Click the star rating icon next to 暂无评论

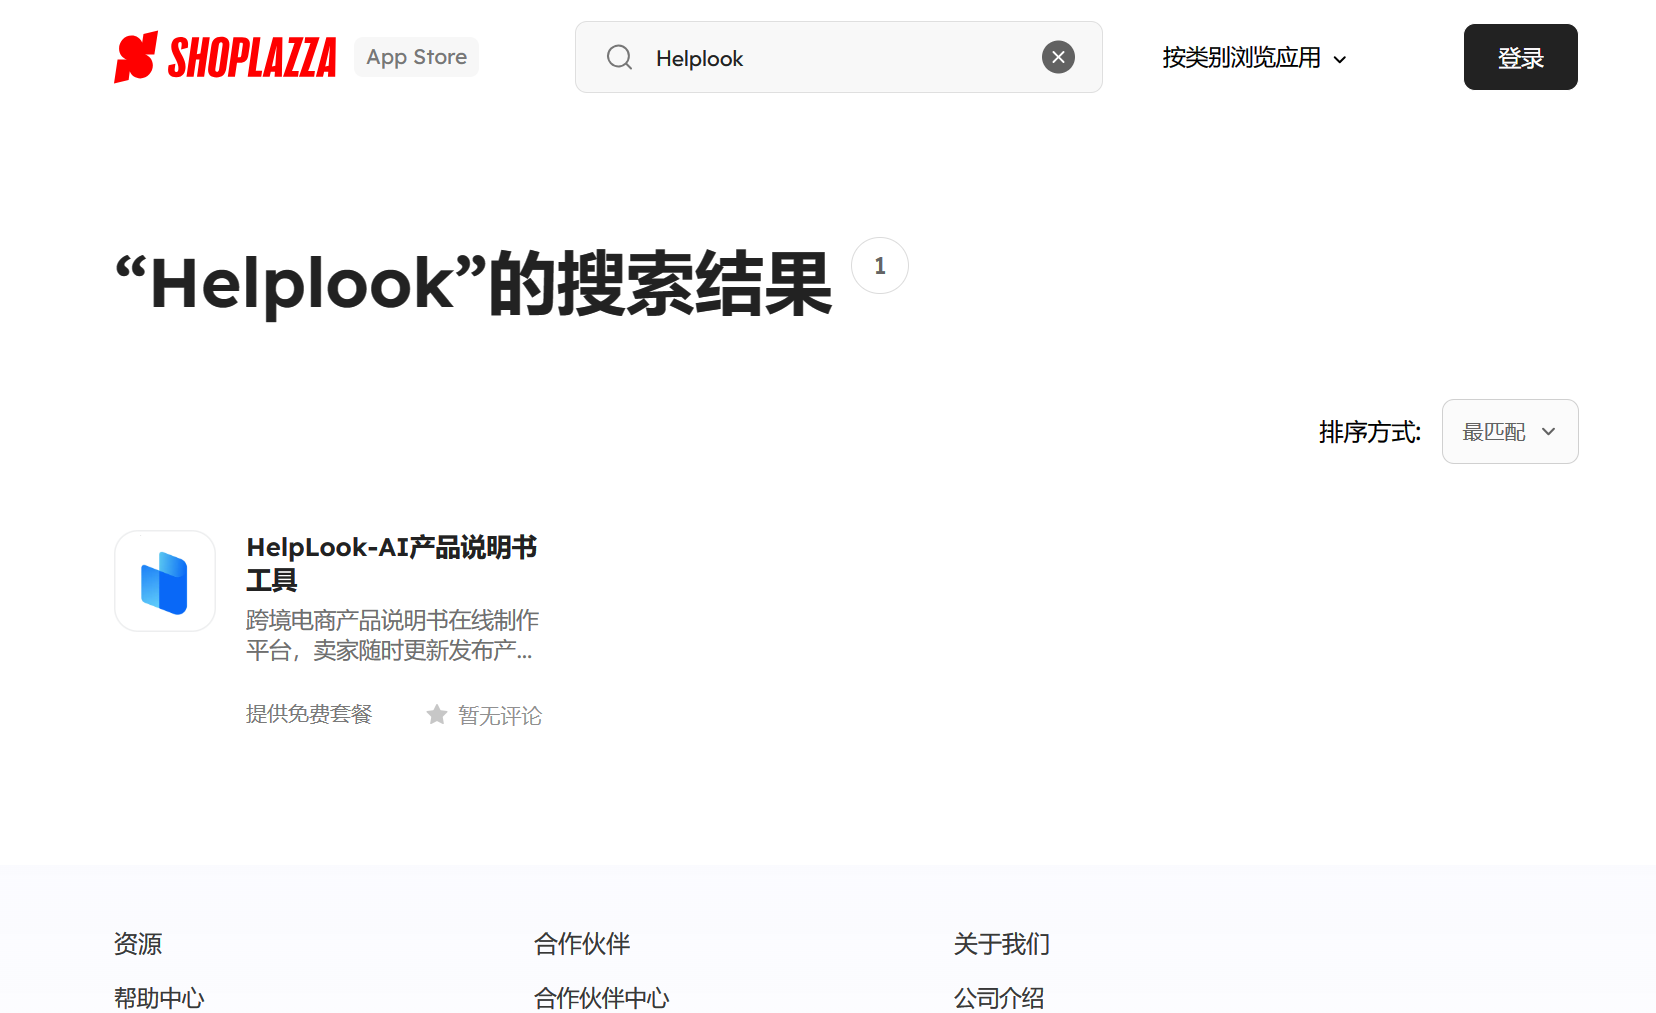click(x=436, y=714)
